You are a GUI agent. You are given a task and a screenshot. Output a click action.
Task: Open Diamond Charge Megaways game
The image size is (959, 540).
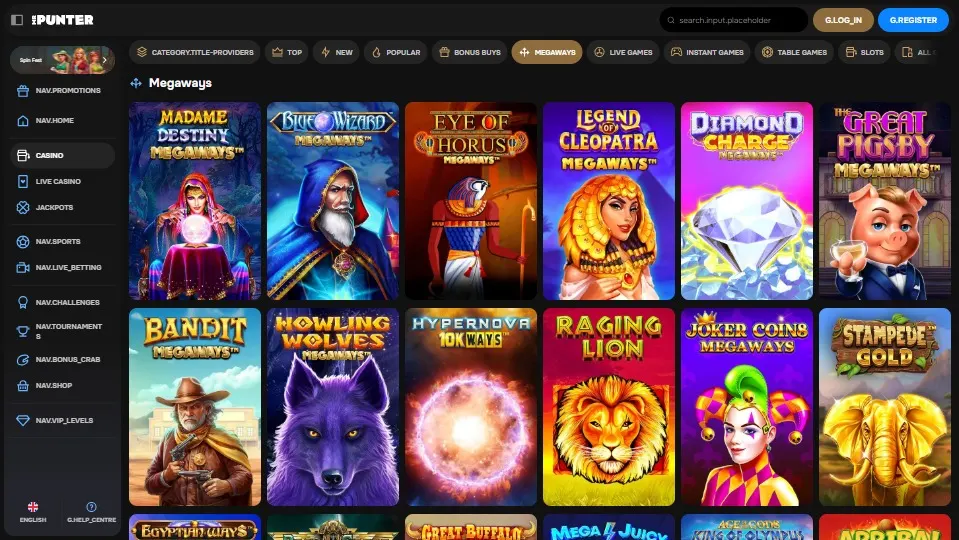point(747,201)
